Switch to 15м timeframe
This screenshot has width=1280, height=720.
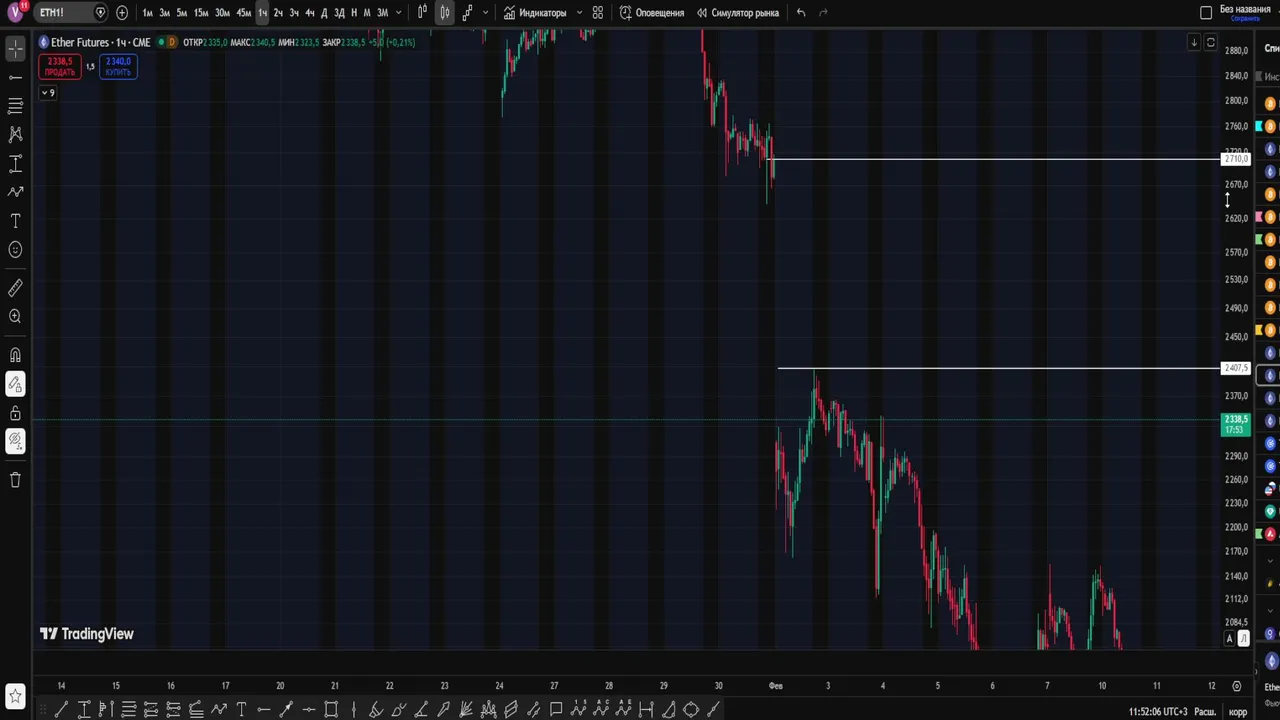pos(201,13)
